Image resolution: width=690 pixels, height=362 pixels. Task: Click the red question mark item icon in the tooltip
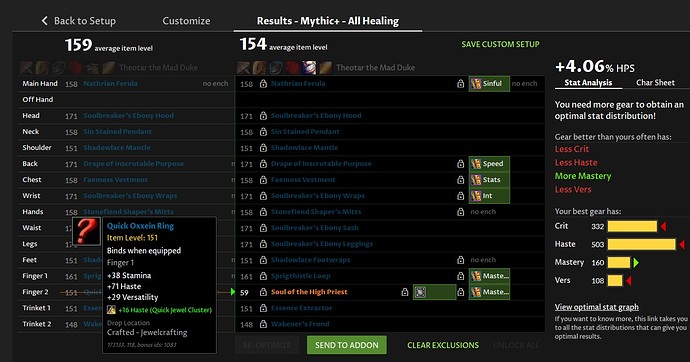click(x=86, y=231)
